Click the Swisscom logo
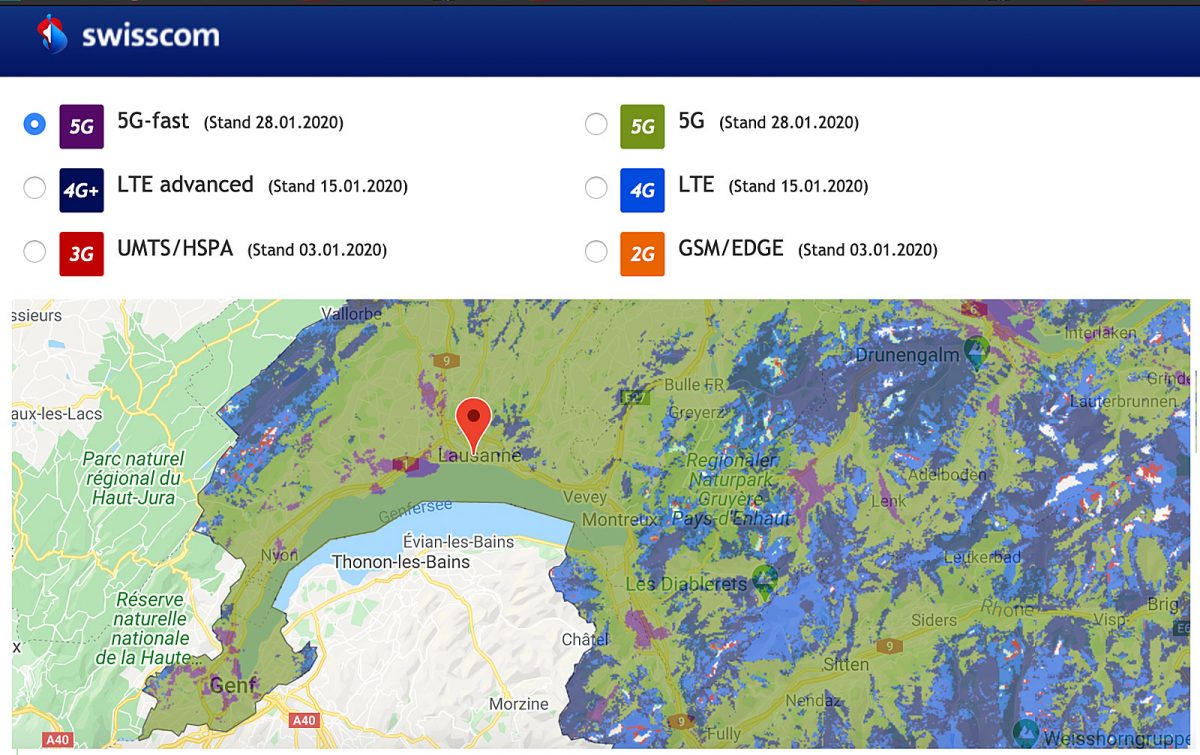 (x=127, y=36)
